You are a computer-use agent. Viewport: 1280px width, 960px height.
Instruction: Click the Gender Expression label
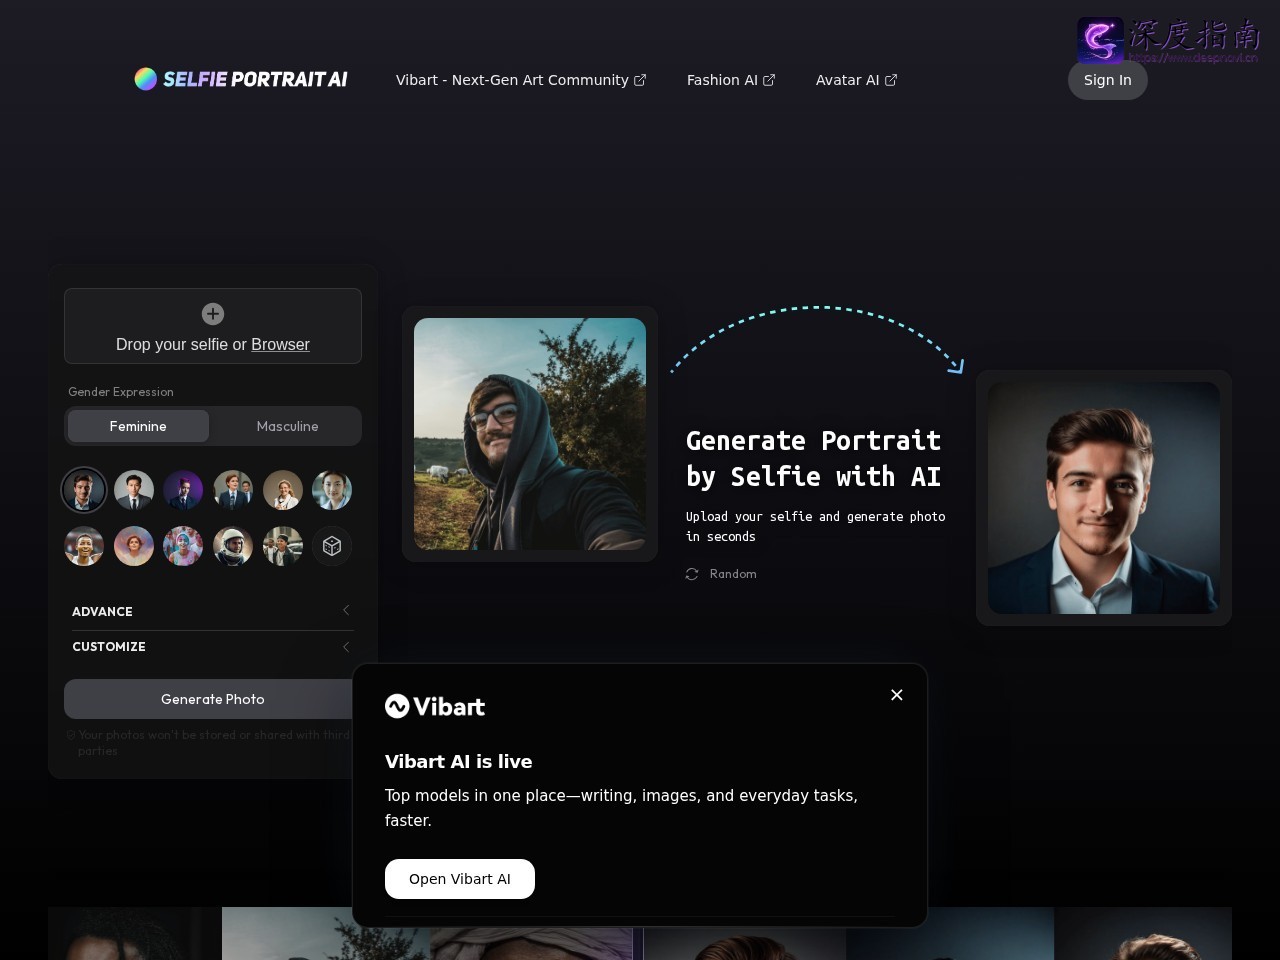(x=121, y=392)
